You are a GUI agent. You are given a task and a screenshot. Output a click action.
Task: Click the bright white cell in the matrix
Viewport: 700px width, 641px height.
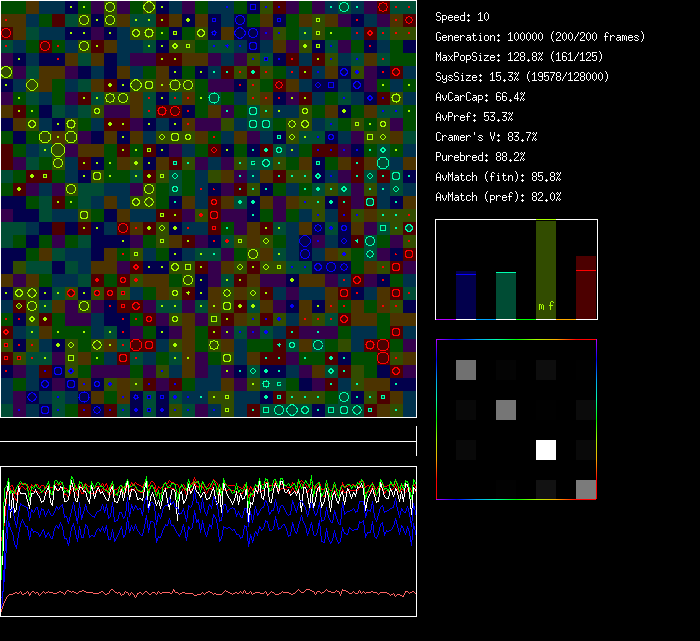click(546, 450)
